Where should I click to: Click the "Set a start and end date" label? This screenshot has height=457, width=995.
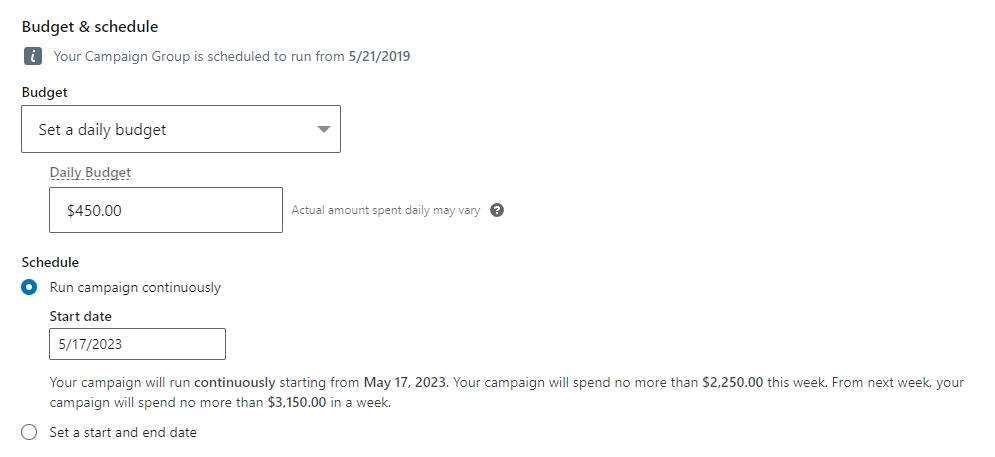tap(123, 432)
